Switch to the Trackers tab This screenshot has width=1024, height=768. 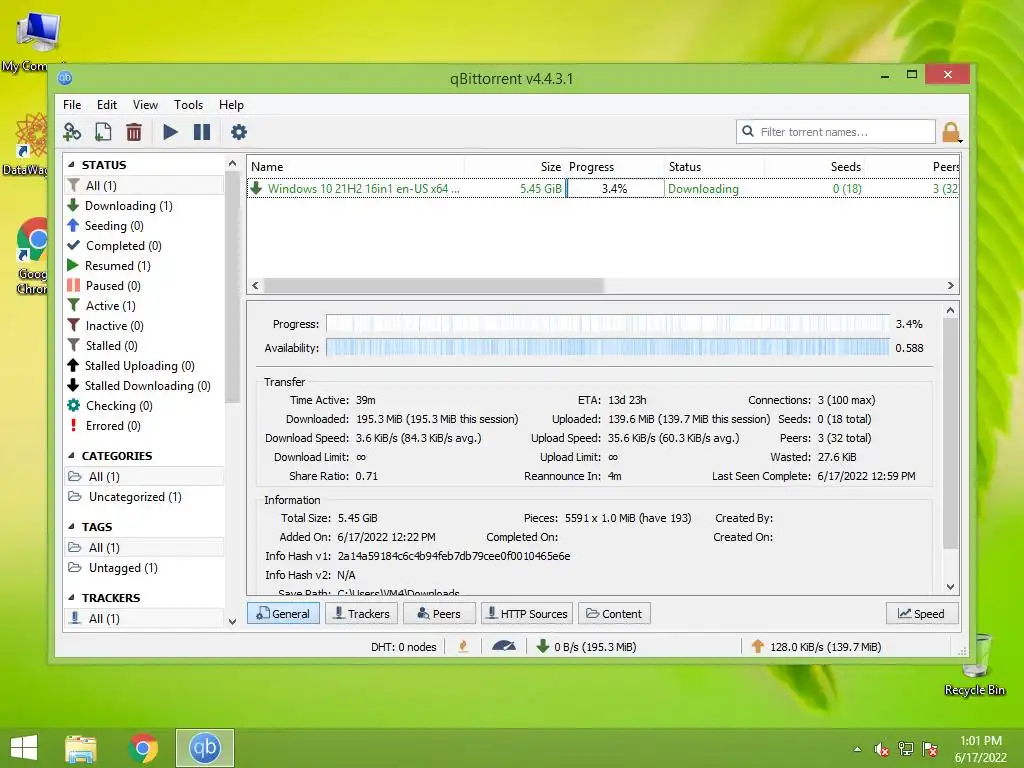point(361,613)
